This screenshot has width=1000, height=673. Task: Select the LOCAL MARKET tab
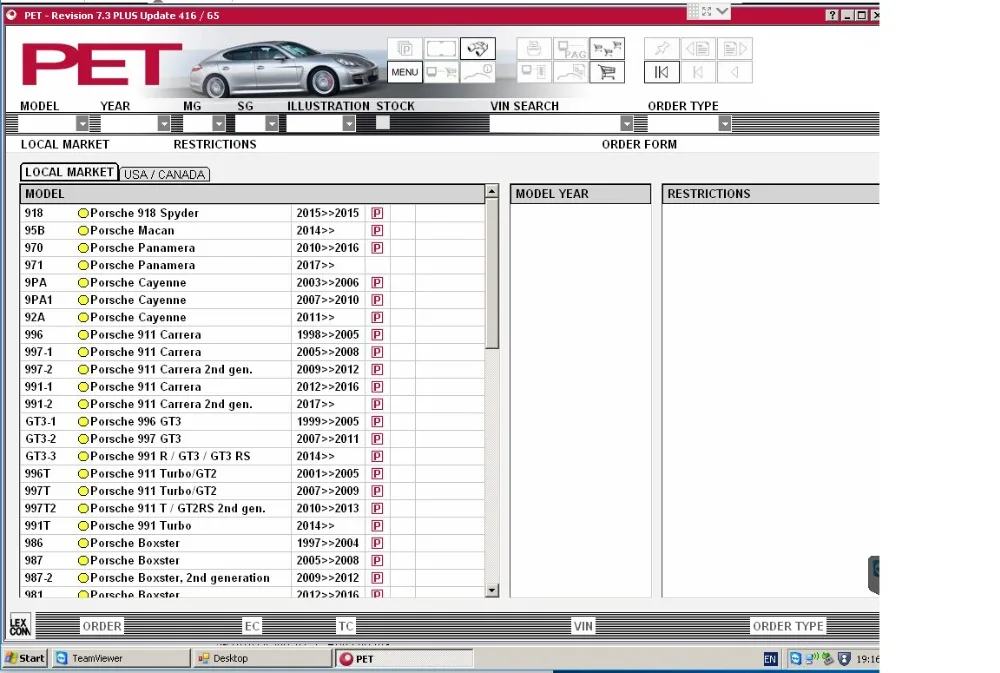pos(69,172)
